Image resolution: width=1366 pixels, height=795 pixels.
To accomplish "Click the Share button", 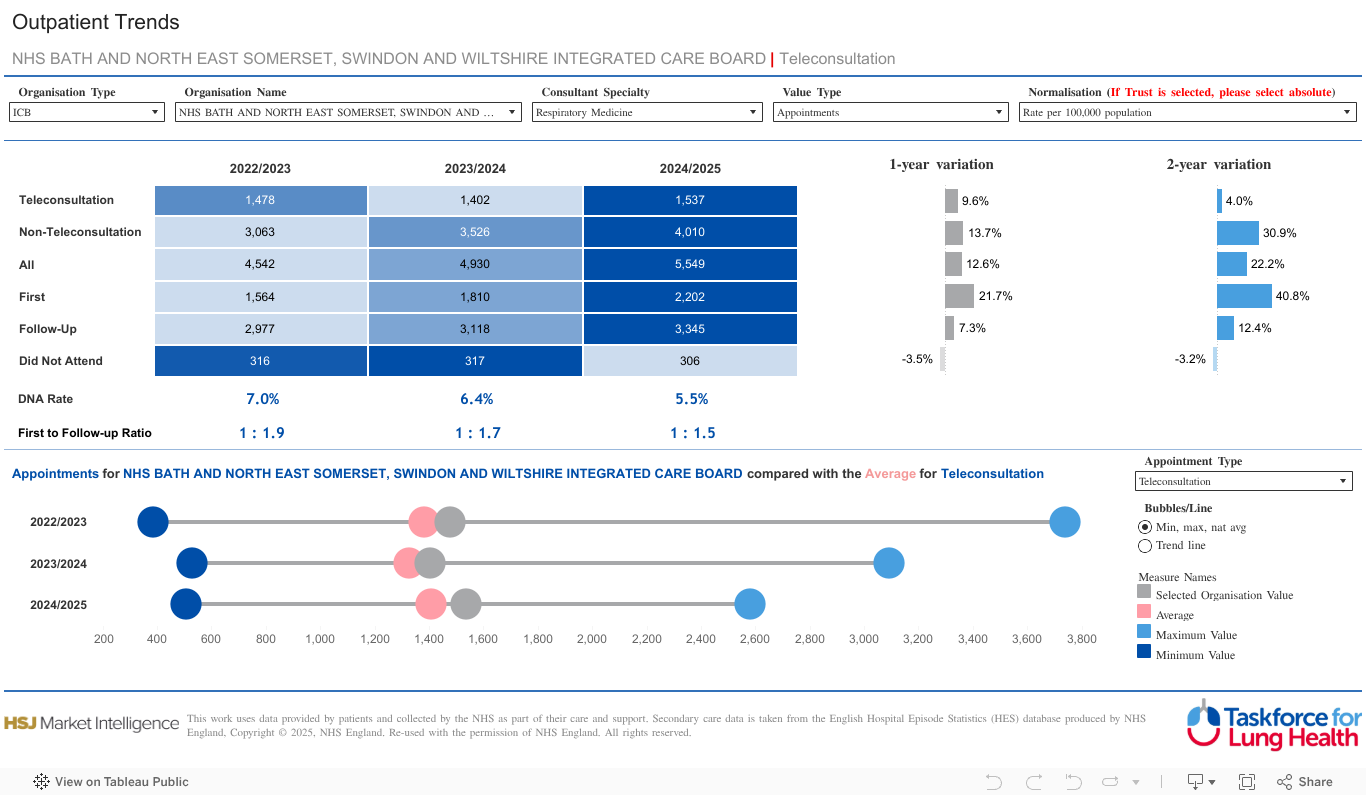I will (1305, 782).
